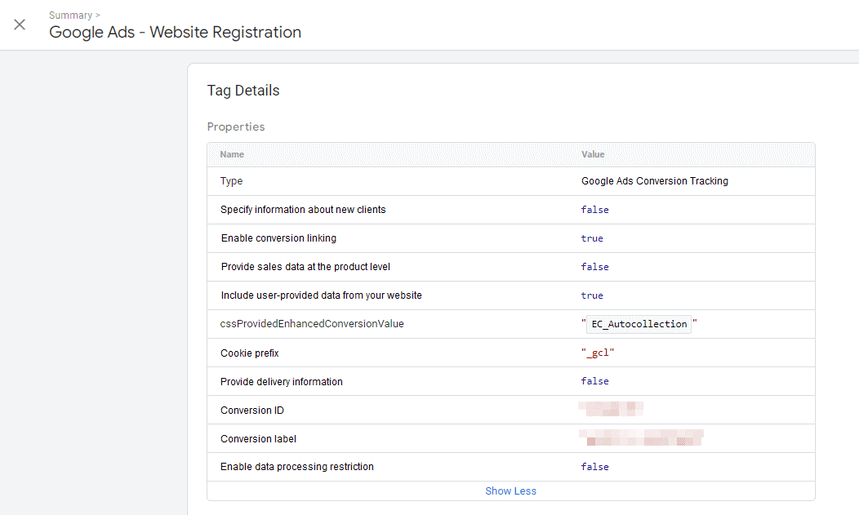This screenshot has height=515, width=859.
Task: Click the Value column header
Action: 593,155
